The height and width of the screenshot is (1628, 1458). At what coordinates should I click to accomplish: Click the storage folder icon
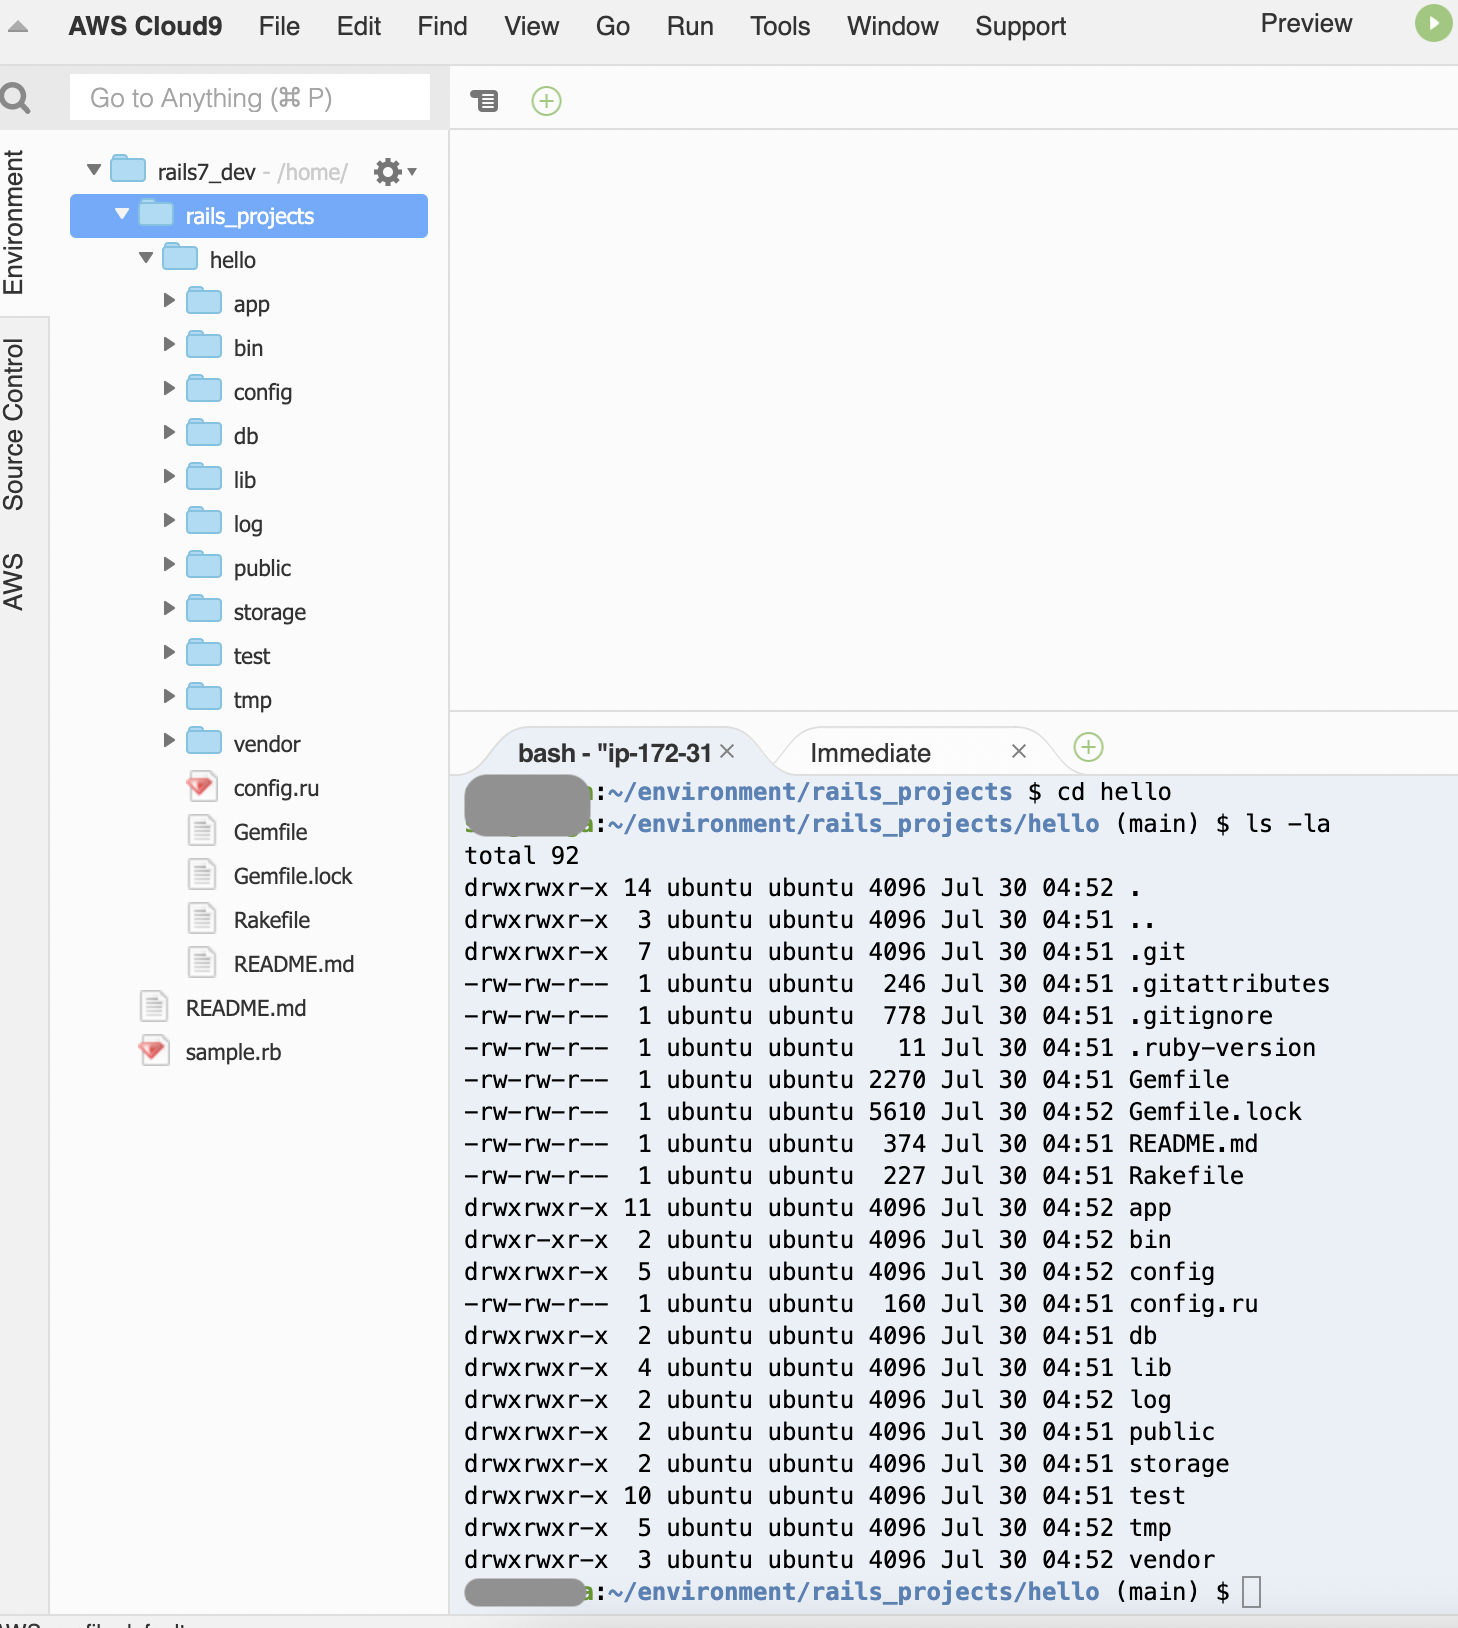point(204,609)
